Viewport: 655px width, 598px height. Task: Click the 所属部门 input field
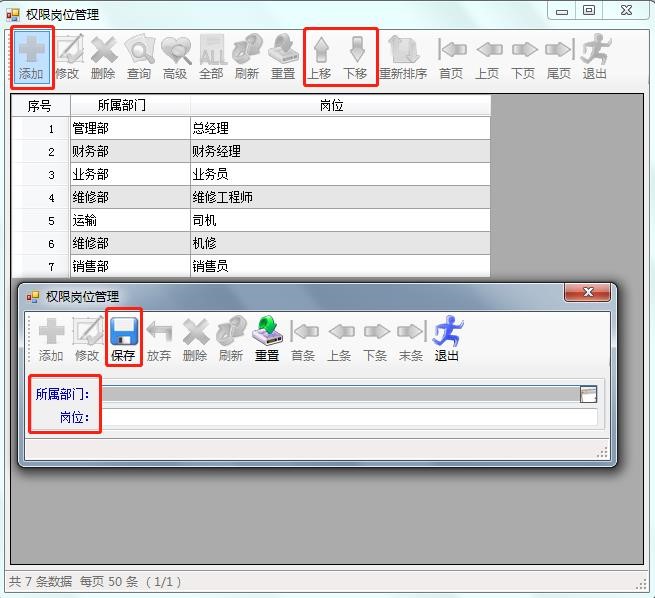[x=341, y=394]
